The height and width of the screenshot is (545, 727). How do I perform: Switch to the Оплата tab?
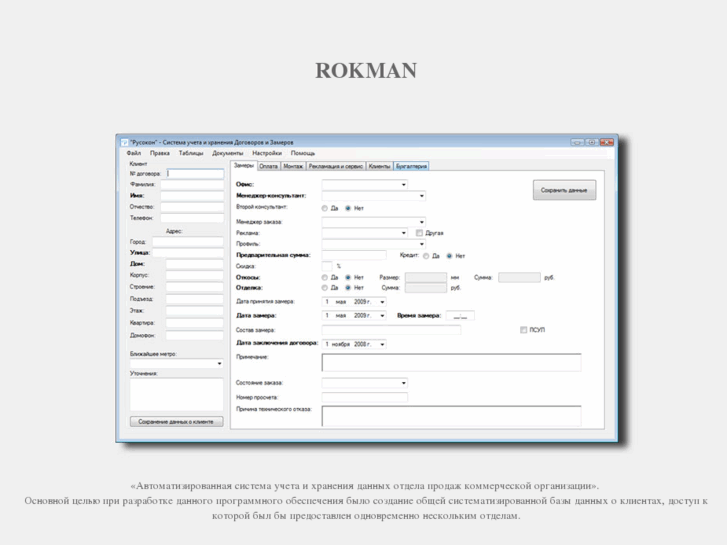tap(268, 166)
